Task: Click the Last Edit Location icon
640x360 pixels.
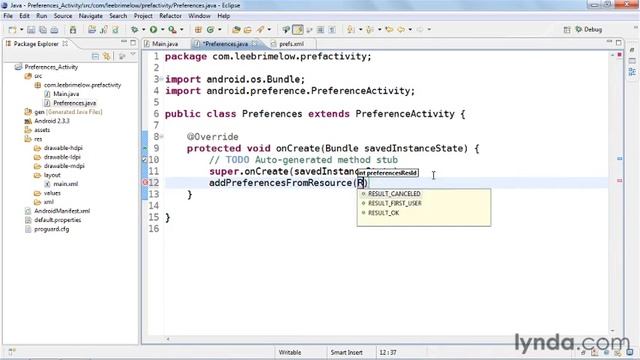Action: [x=389, y=30]
